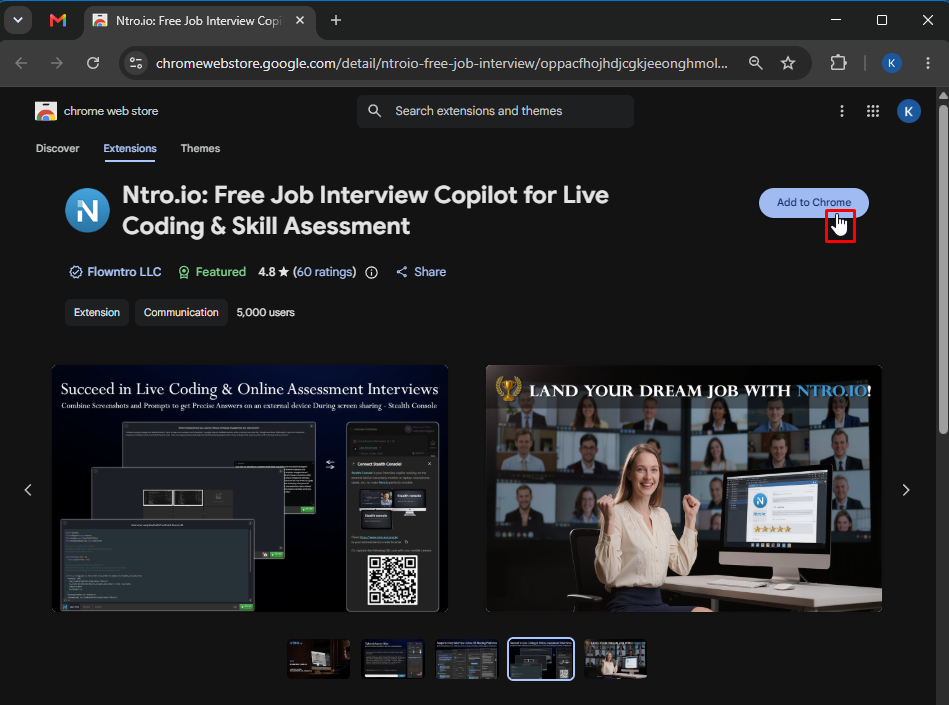View site information icon in address bar
The height and width of the screenshot is (705, 949).
(136, 63)
